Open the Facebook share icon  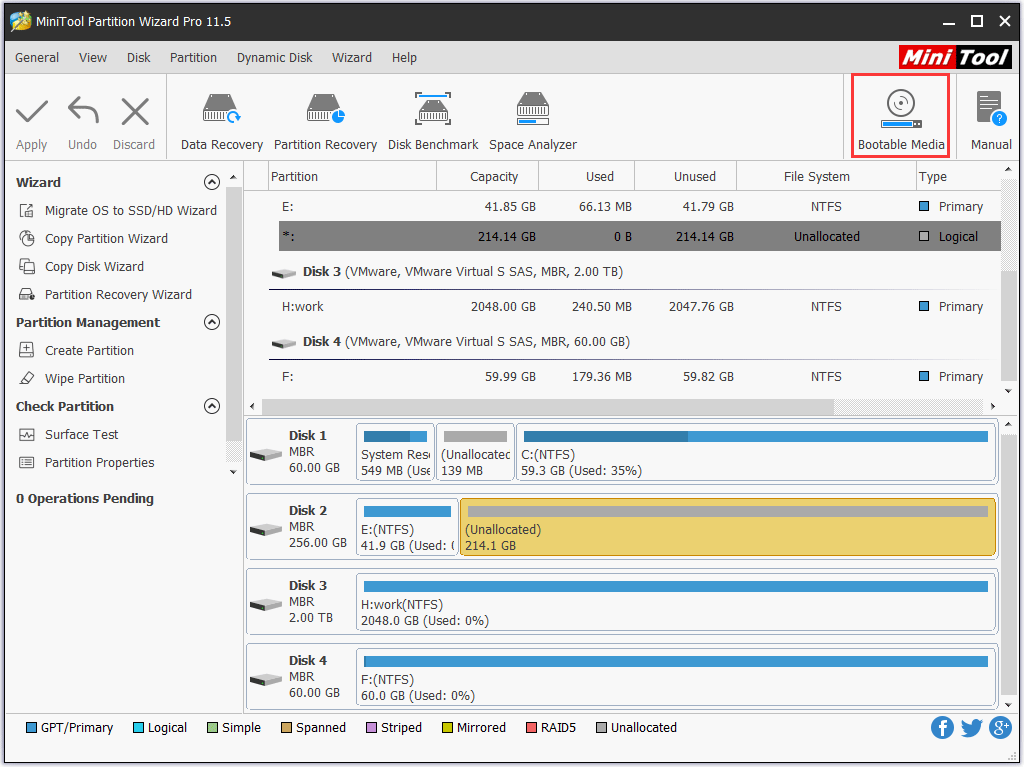(x=942, y=727)
